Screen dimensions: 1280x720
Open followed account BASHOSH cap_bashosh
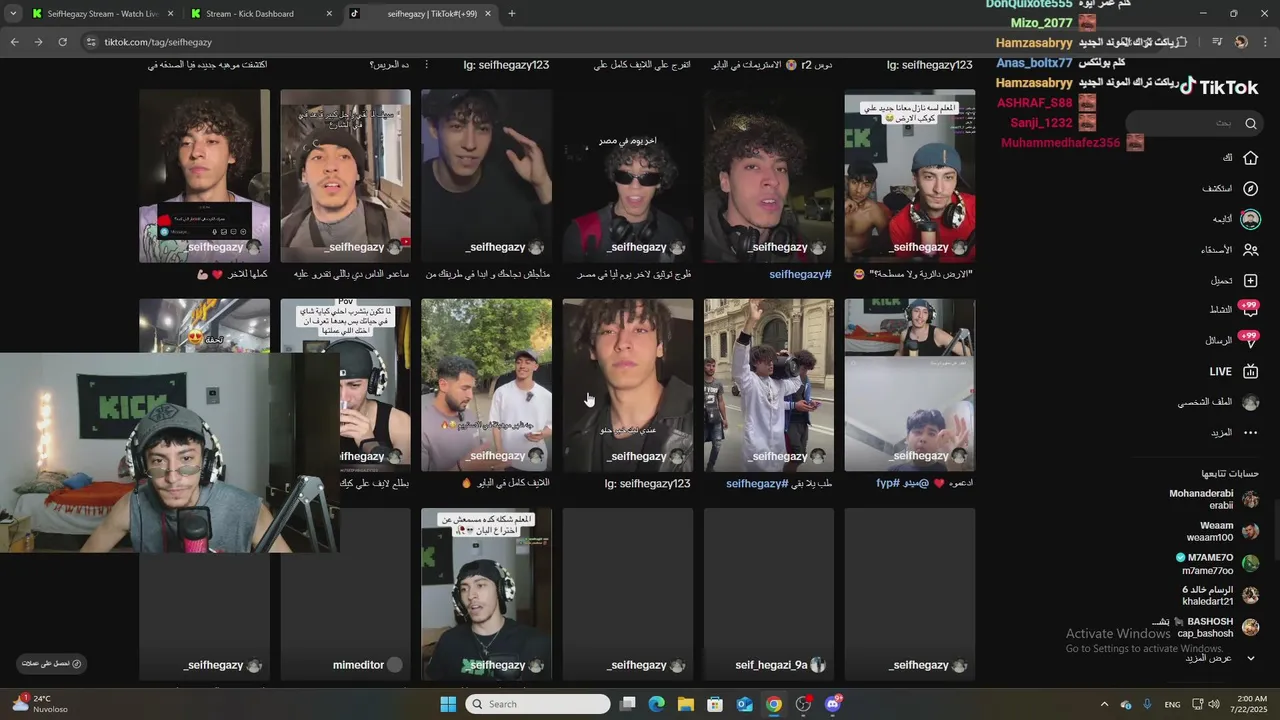tap(1205, 627)
